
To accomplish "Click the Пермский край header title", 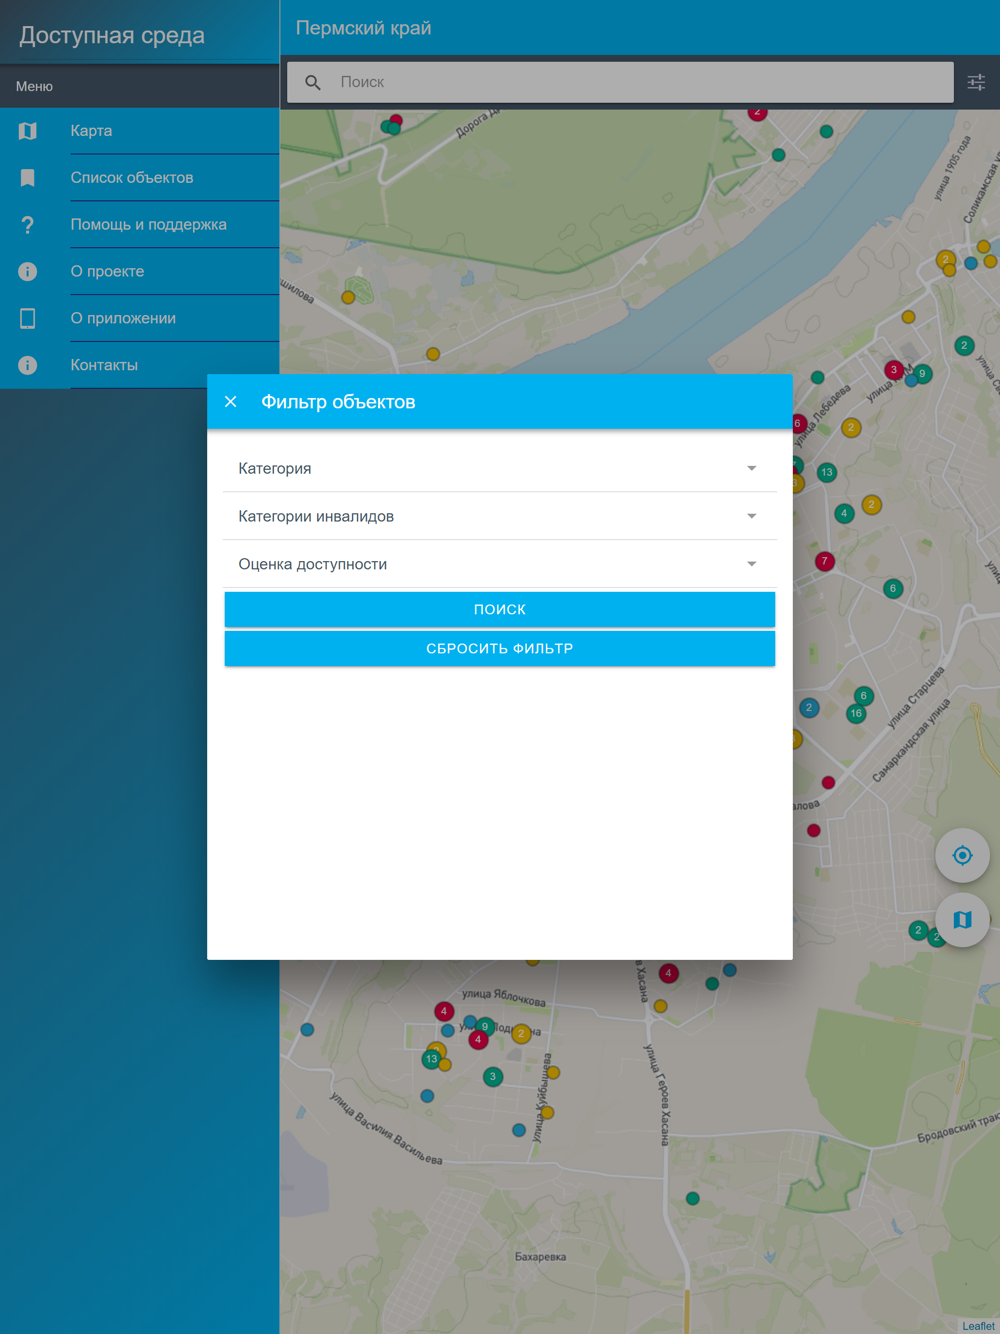I will 363,28.
